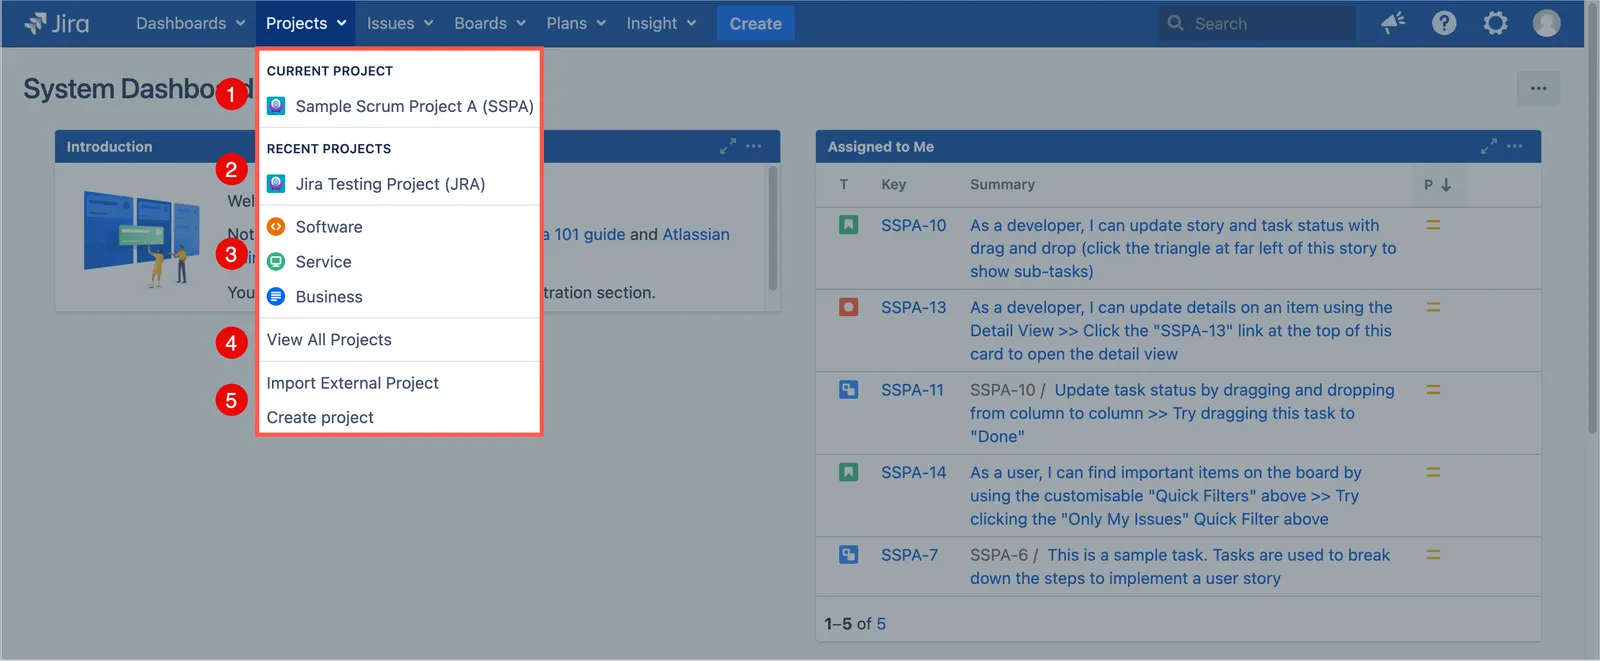
Task: Choose Software project type
Action: [400, 227]
